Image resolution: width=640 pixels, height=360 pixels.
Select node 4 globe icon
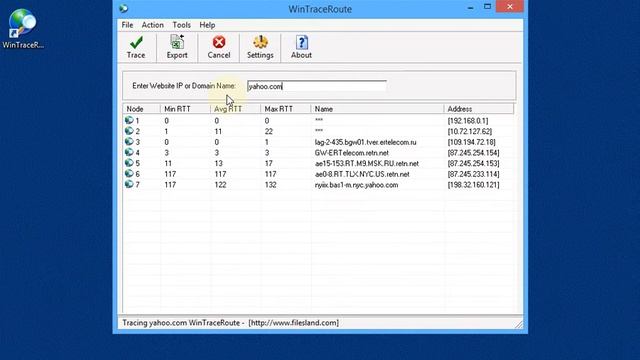click(129, 152)
